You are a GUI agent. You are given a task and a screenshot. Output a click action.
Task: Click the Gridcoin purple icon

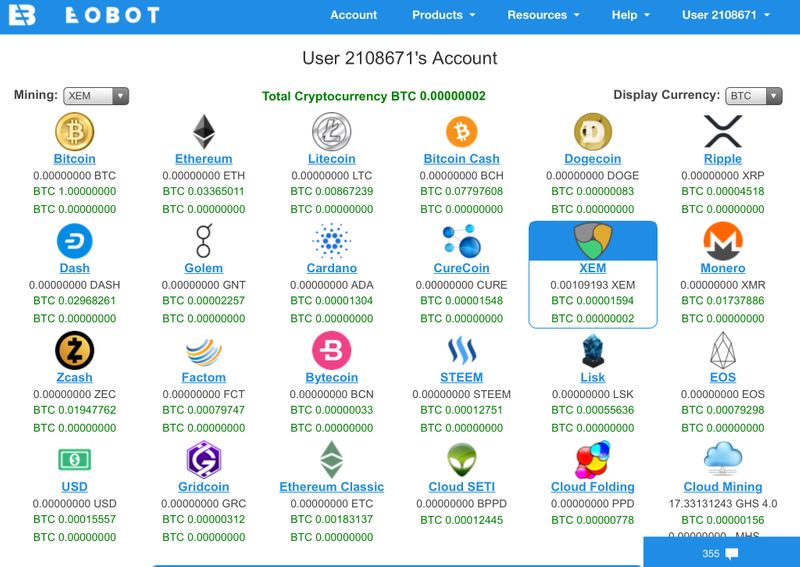point(203,460)
